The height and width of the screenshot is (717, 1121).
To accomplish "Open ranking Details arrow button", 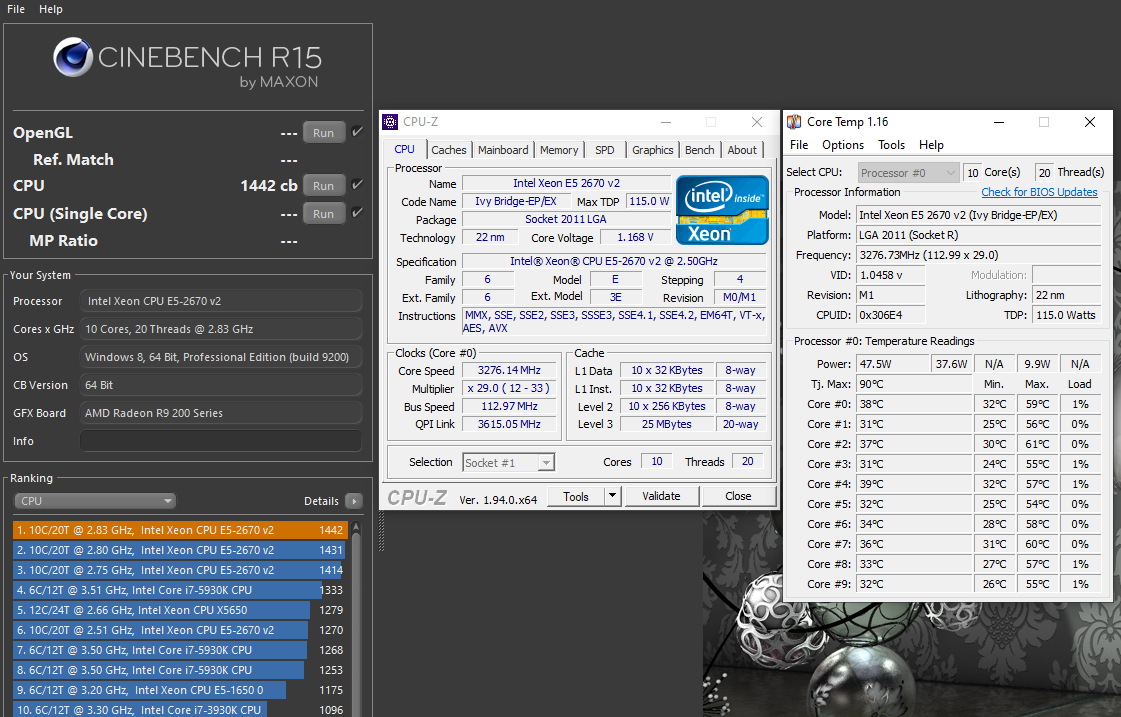I will pos(353,501).
